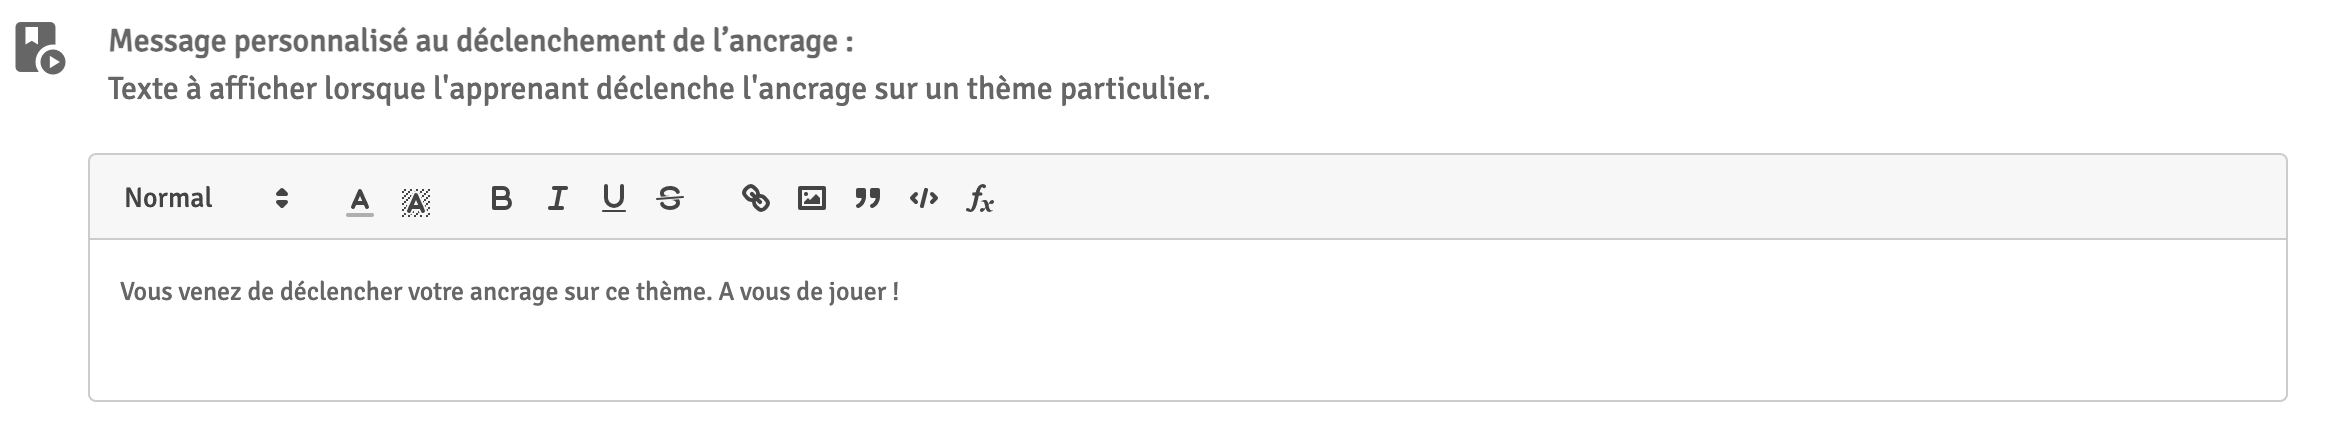Open the text color picker
The width and height of the screenshot is (2334, 434).
pos(360,200)
